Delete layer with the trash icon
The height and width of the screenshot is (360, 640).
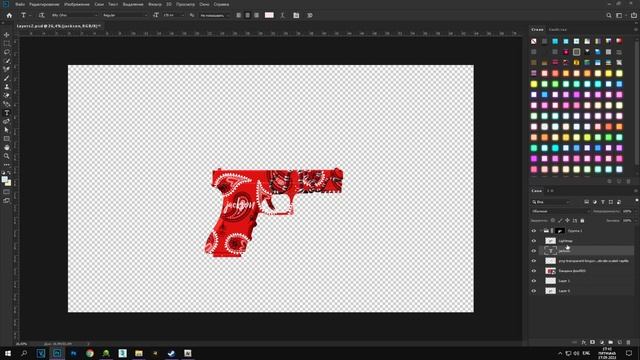tap(629, 342)
